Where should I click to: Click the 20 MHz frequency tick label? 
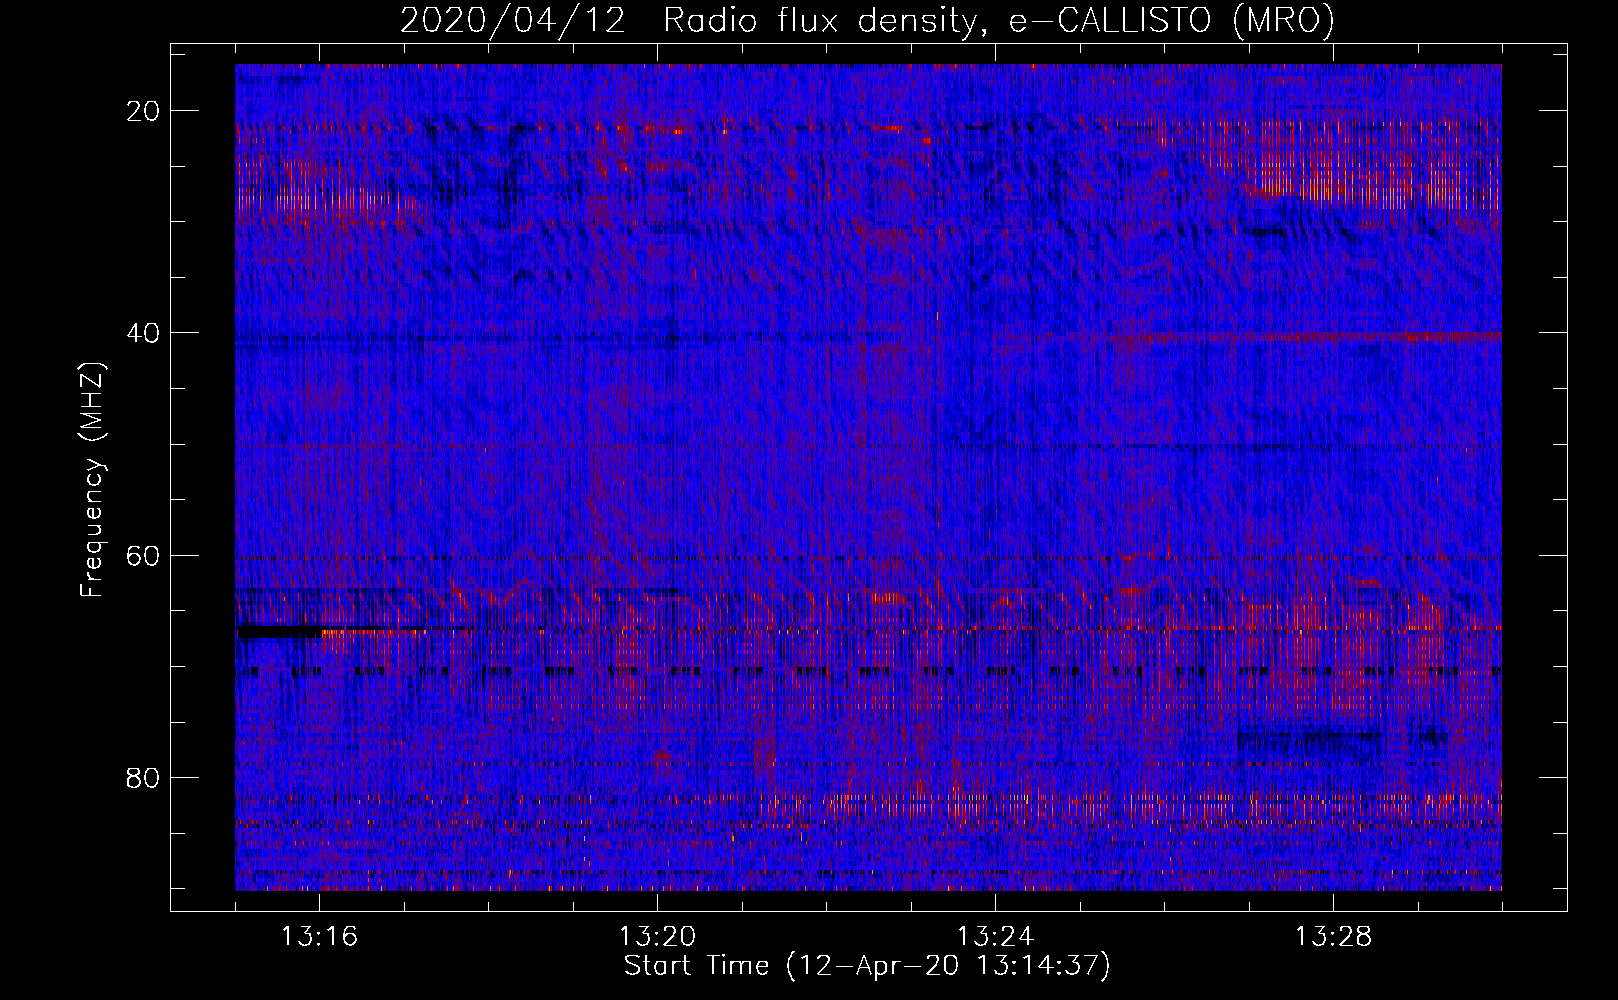144,110
